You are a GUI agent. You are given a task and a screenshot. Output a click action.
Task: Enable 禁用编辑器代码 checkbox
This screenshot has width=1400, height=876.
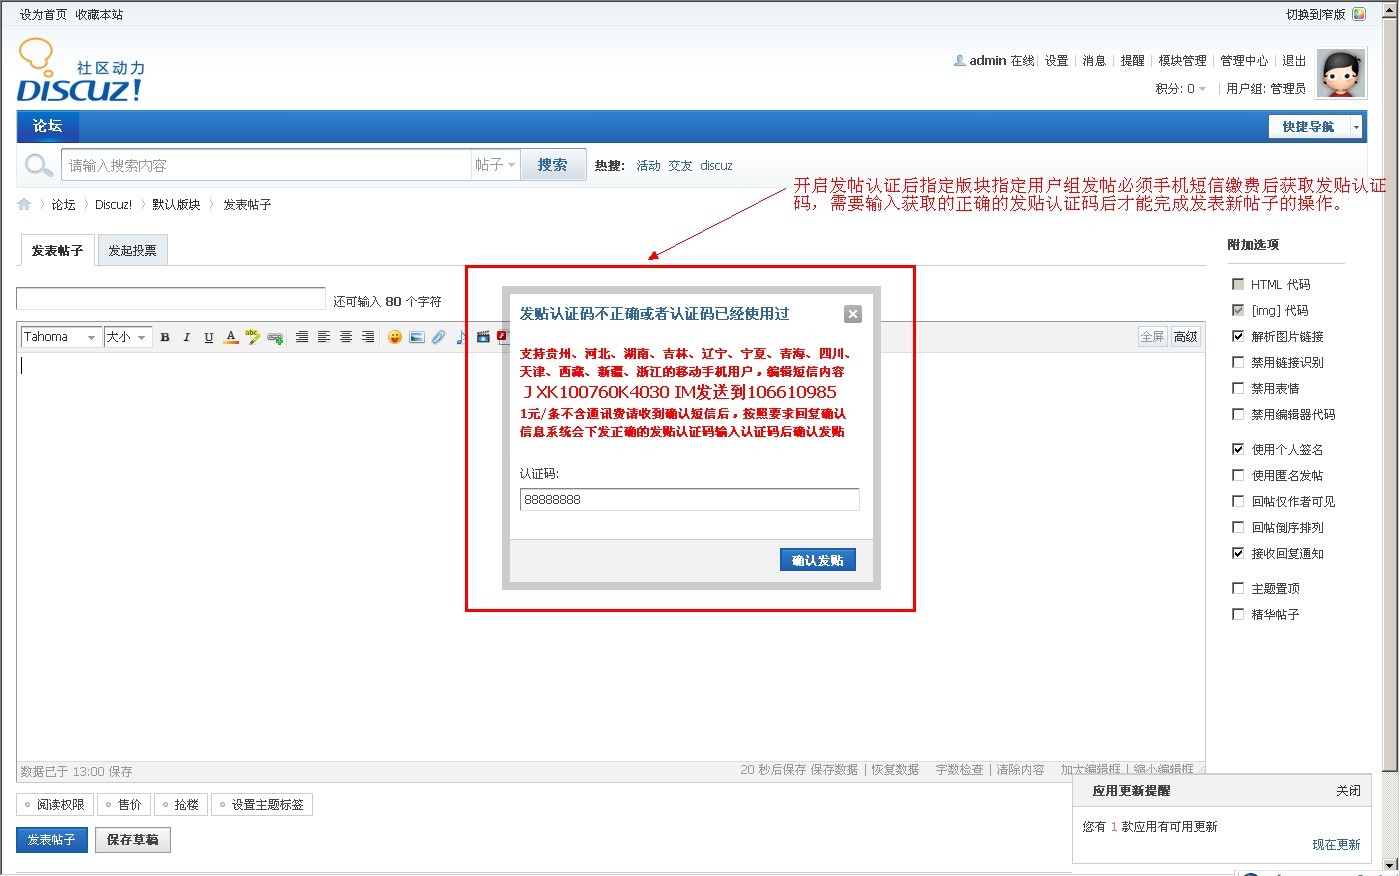click(x=1238, y=414)
